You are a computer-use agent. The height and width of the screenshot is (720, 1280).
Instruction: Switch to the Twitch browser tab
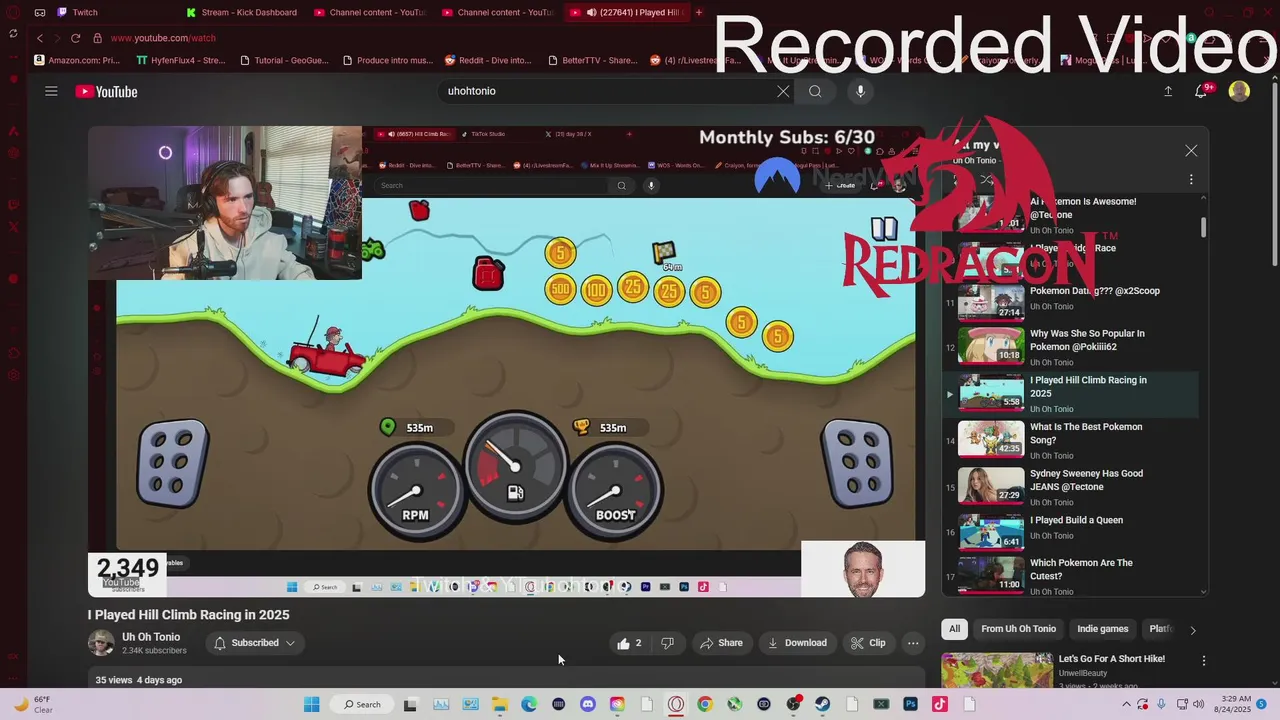click(85, 12)
